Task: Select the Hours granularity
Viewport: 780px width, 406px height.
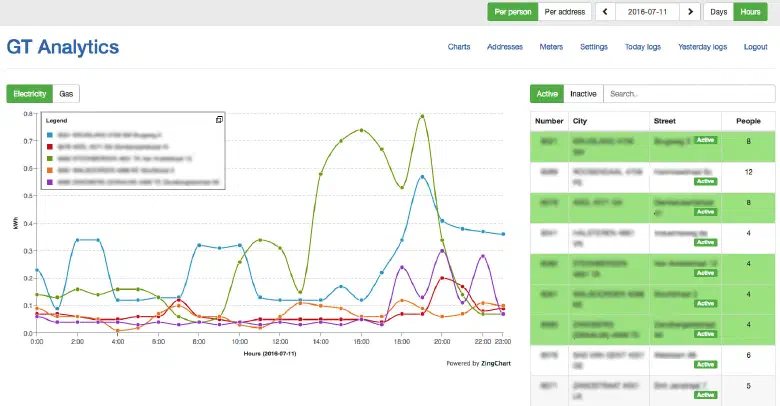Action: coord(750,12)
